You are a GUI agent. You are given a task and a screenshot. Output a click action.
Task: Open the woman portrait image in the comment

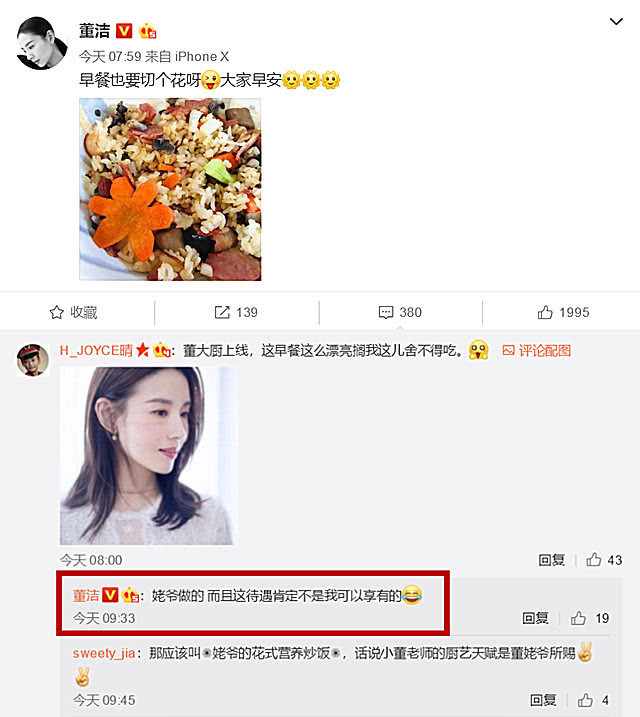[x=149, y=455]
